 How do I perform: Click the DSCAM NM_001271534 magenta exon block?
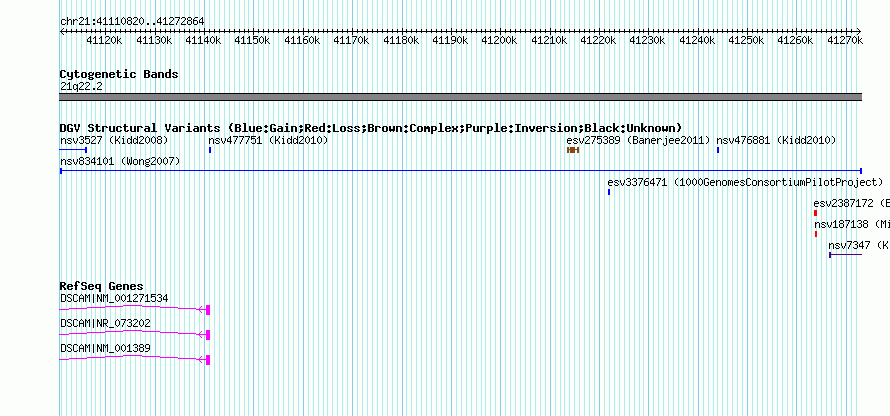point(208,309)
